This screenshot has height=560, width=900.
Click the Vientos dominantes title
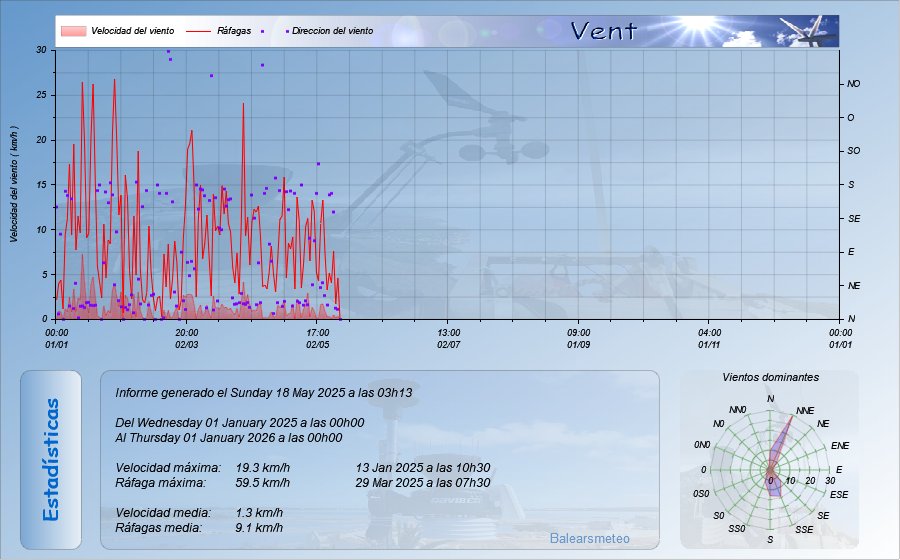click(770, 378)
